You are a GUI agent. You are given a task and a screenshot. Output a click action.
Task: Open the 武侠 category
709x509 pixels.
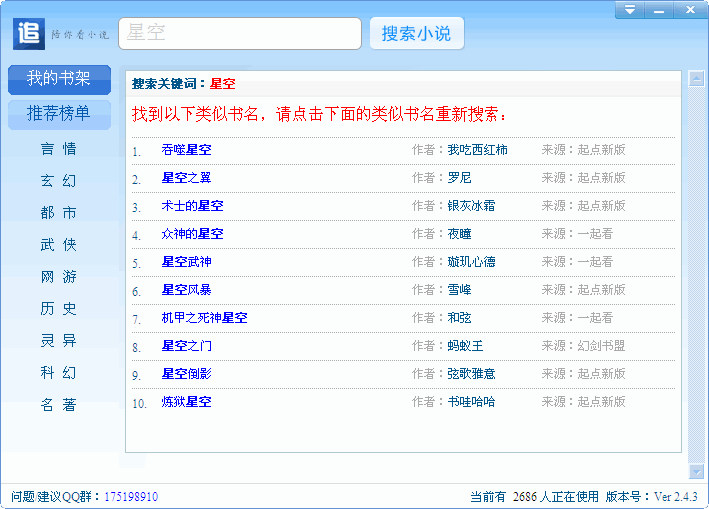click(x=58, y=245)
